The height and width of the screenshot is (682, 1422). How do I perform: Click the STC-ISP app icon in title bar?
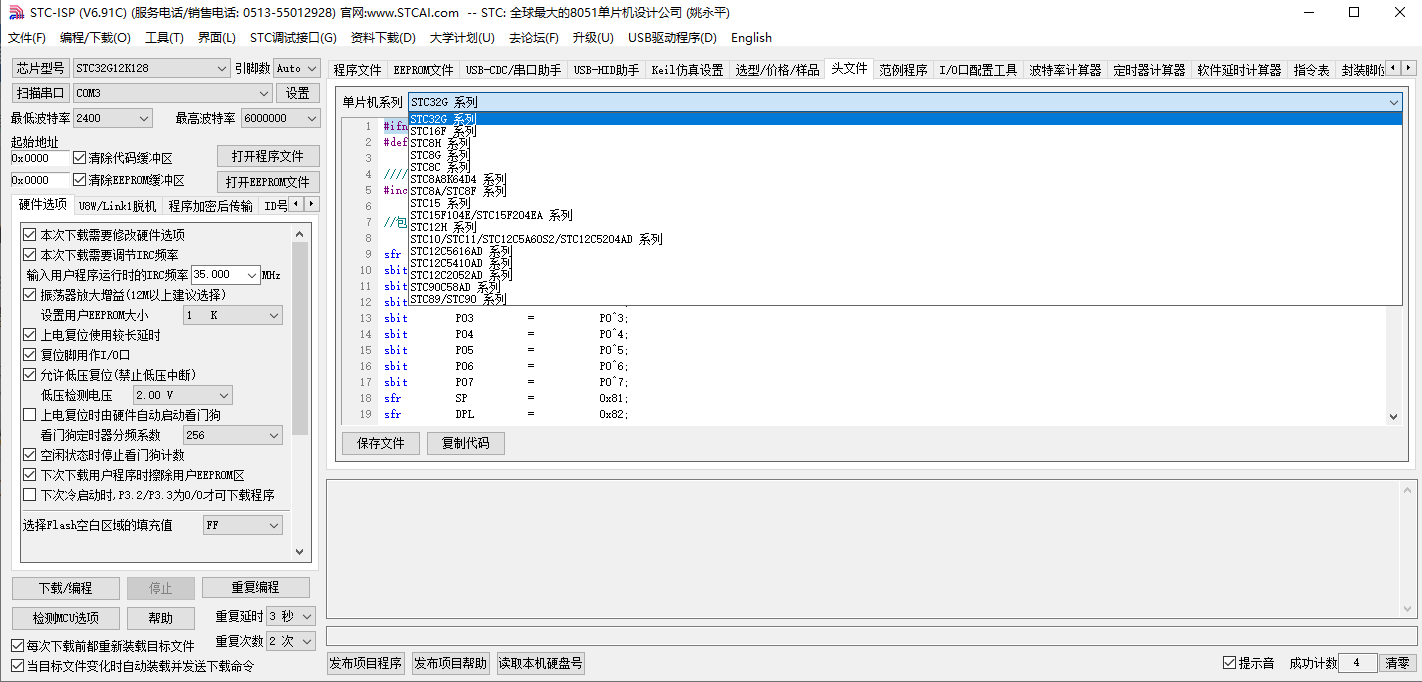[x=14, y=13]
